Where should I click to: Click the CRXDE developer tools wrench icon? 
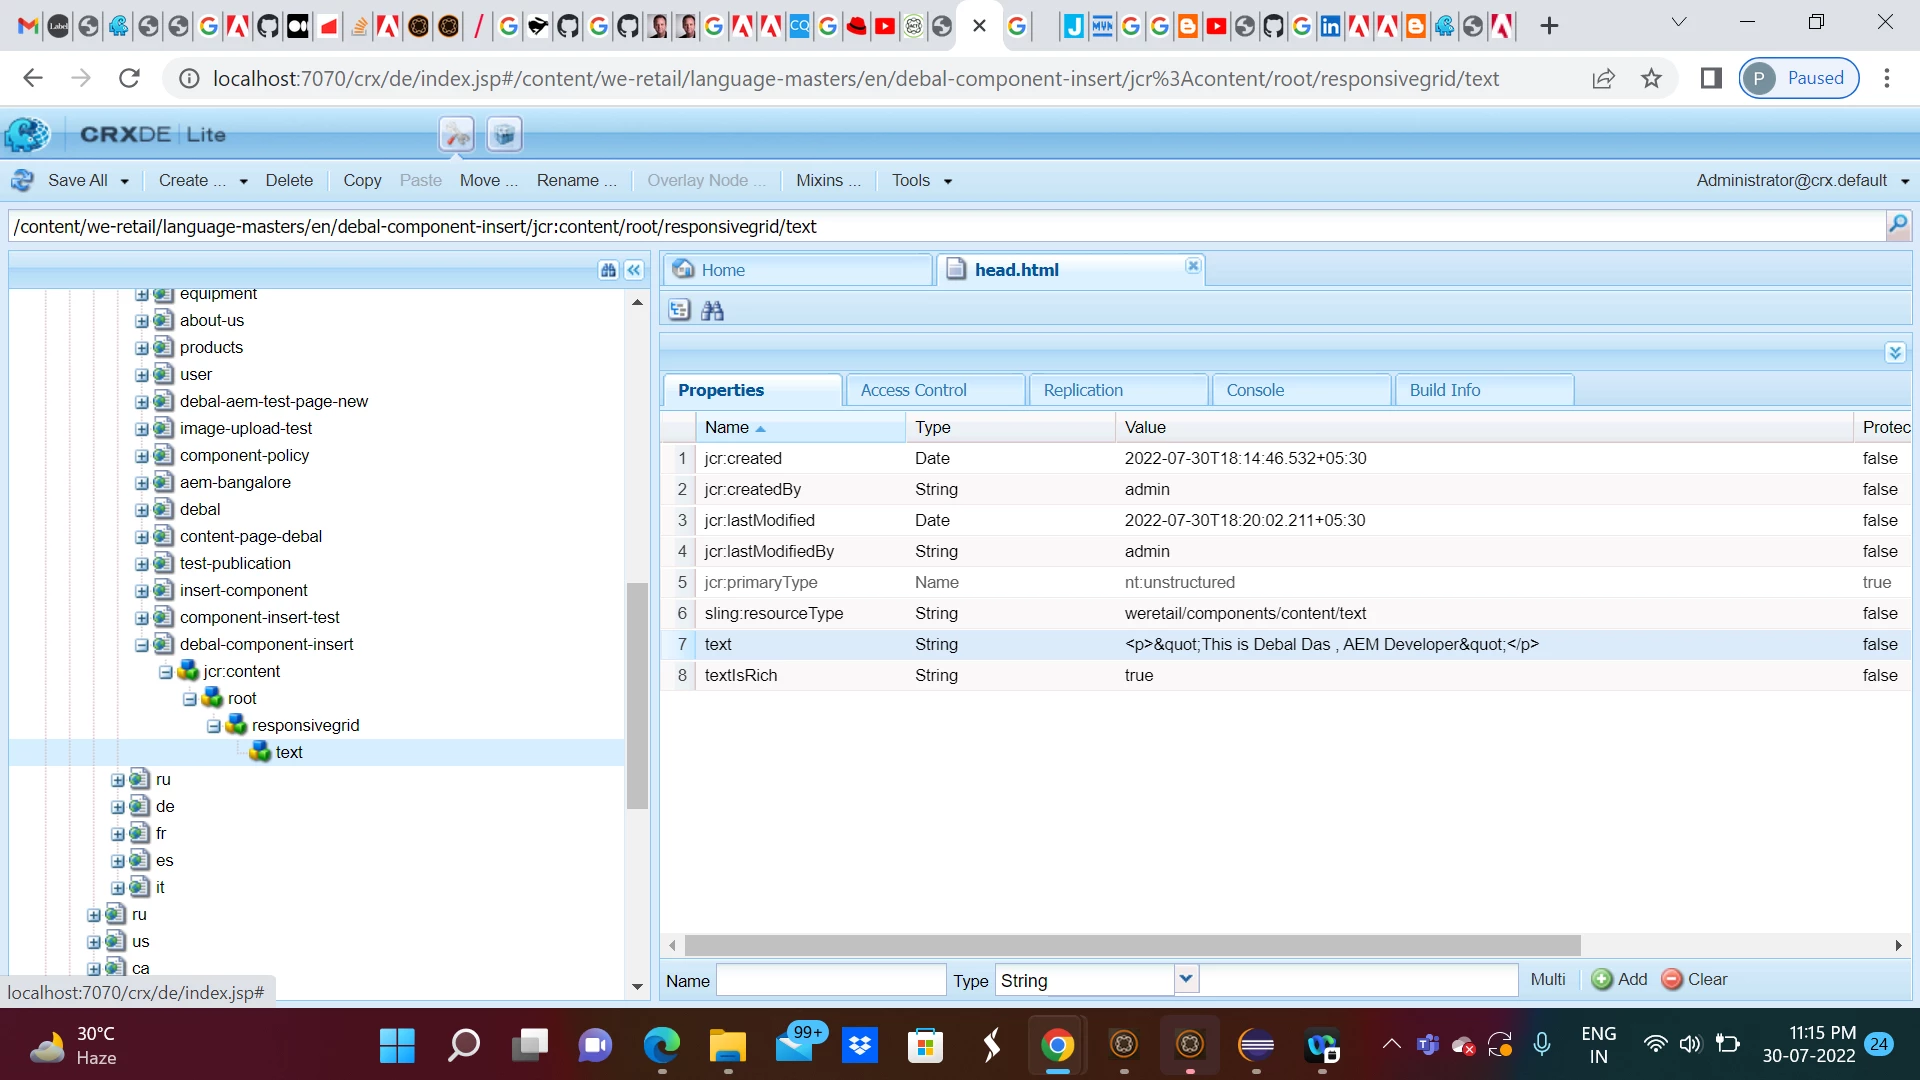pyautogui.click(x=456, y=134)
